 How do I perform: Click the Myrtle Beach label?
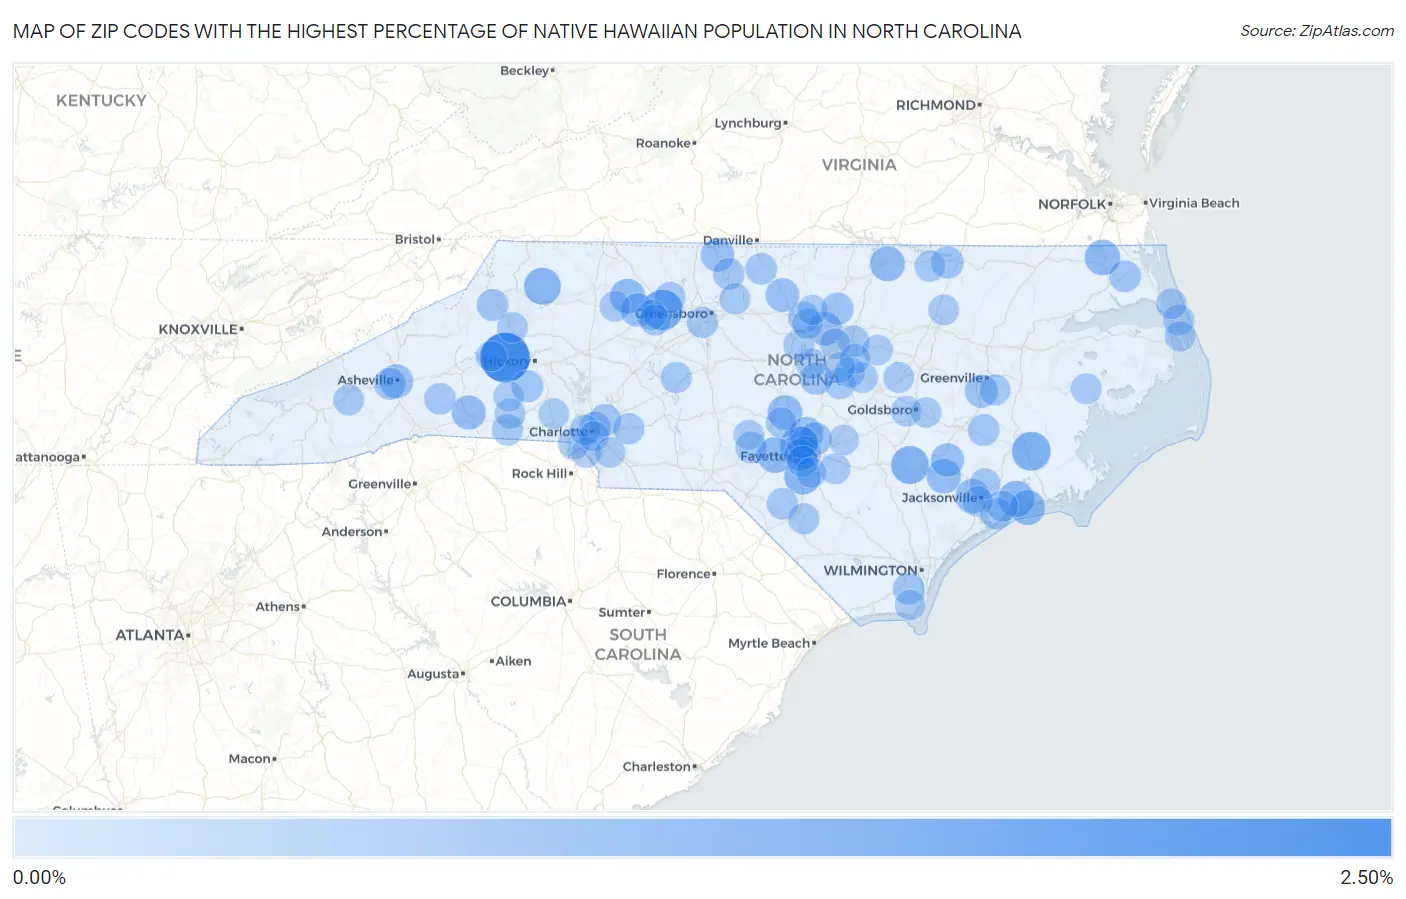769,643
